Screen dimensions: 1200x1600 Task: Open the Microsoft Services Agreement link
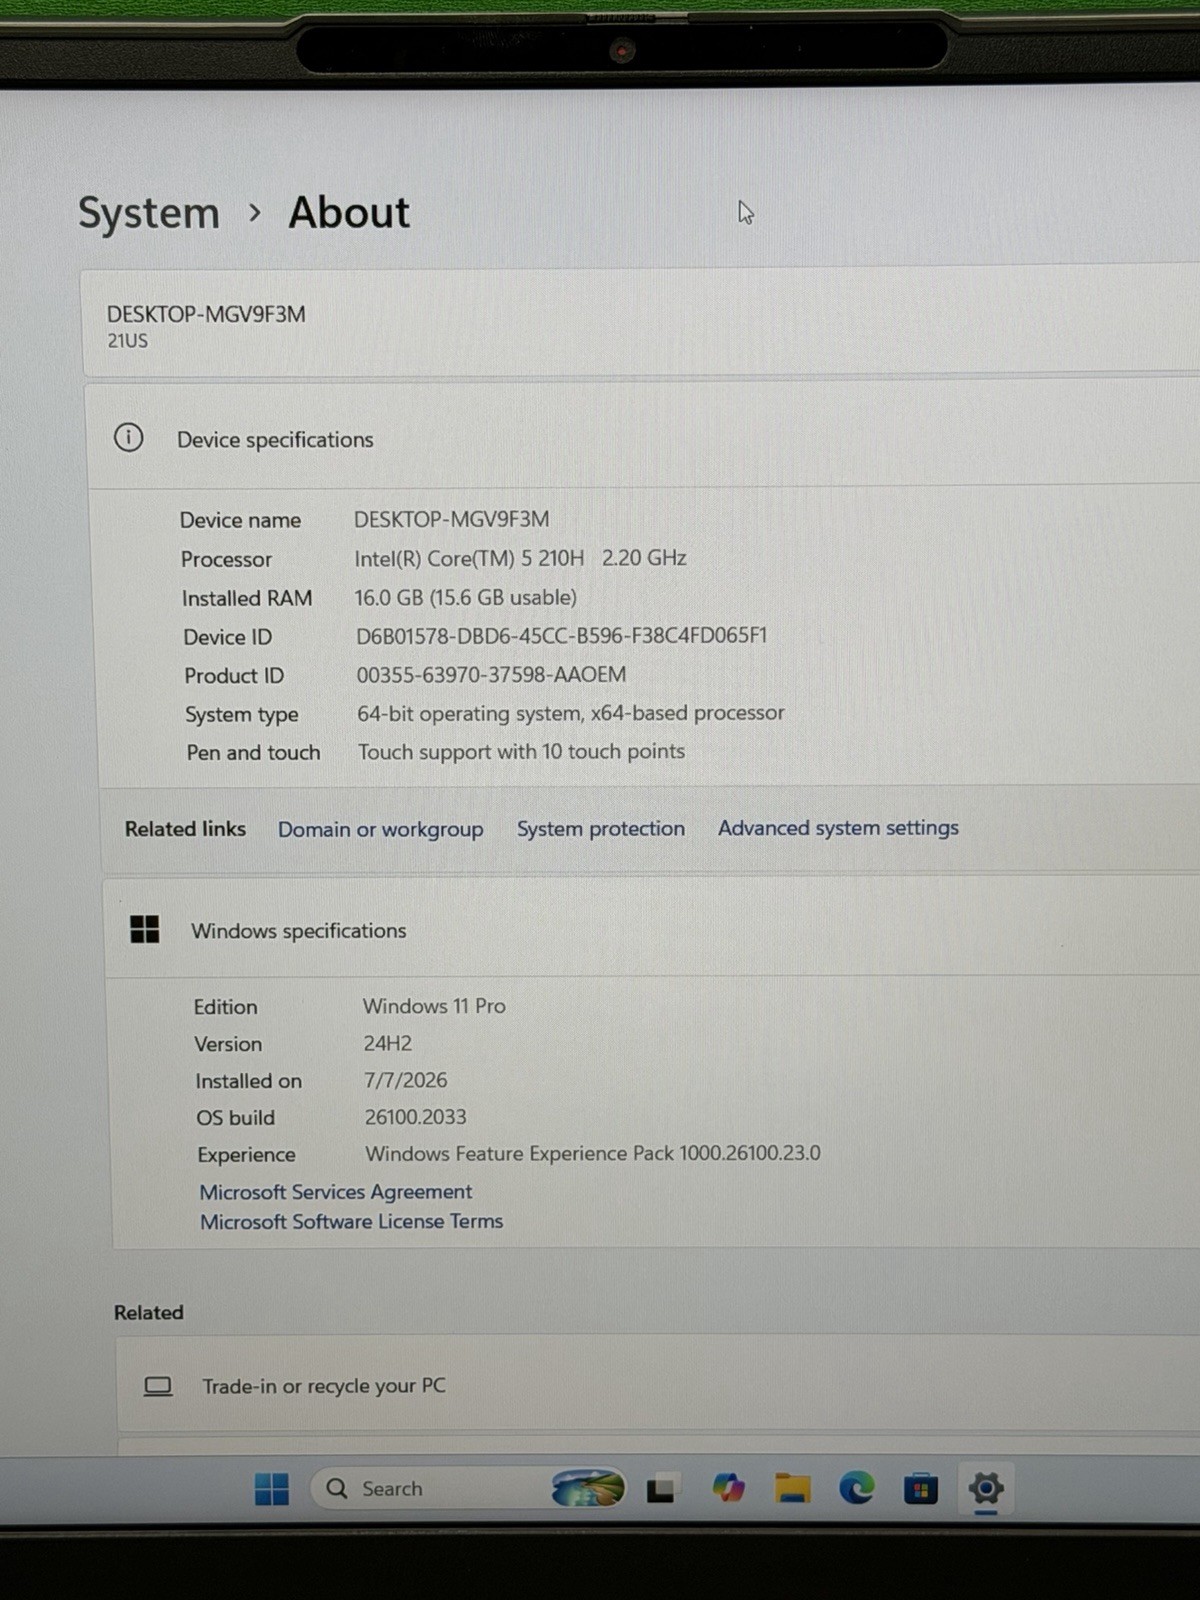(336, 1191)
